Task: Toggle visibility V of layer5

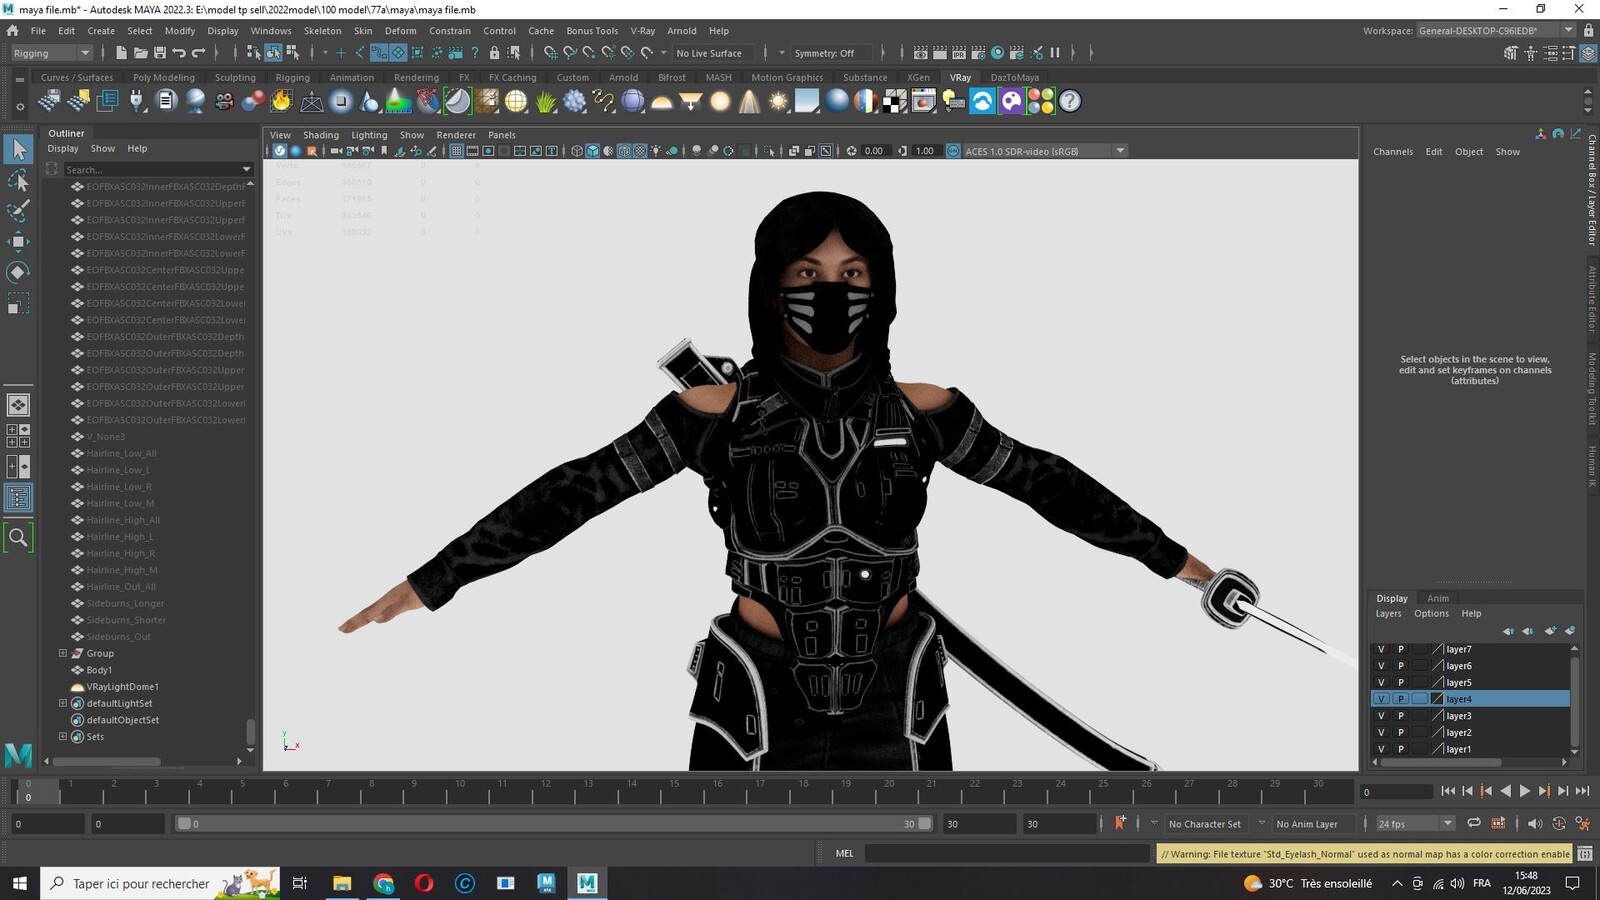Action: [x=1381, y=682]
